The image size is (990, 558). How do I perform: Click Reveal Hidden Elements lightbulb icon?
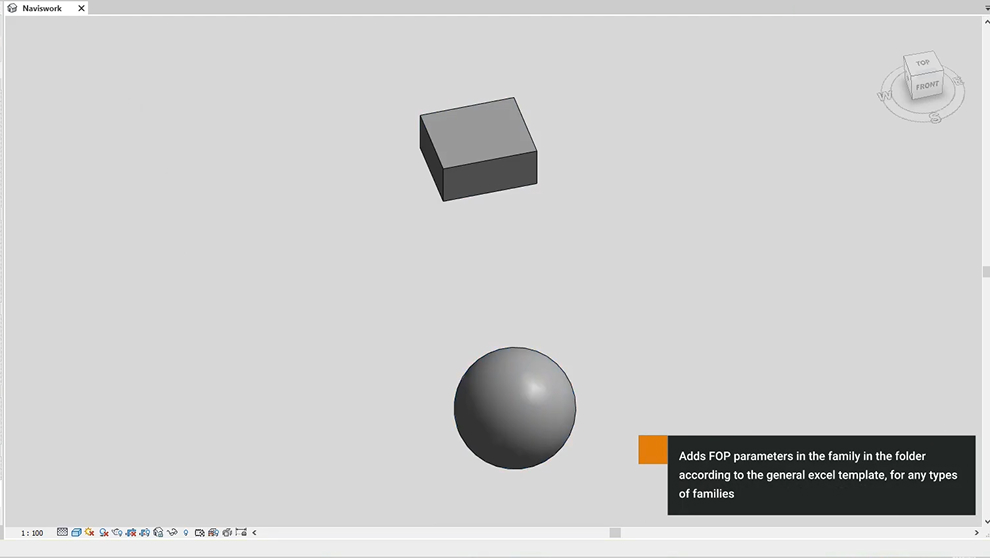click(x=186, y=533)
